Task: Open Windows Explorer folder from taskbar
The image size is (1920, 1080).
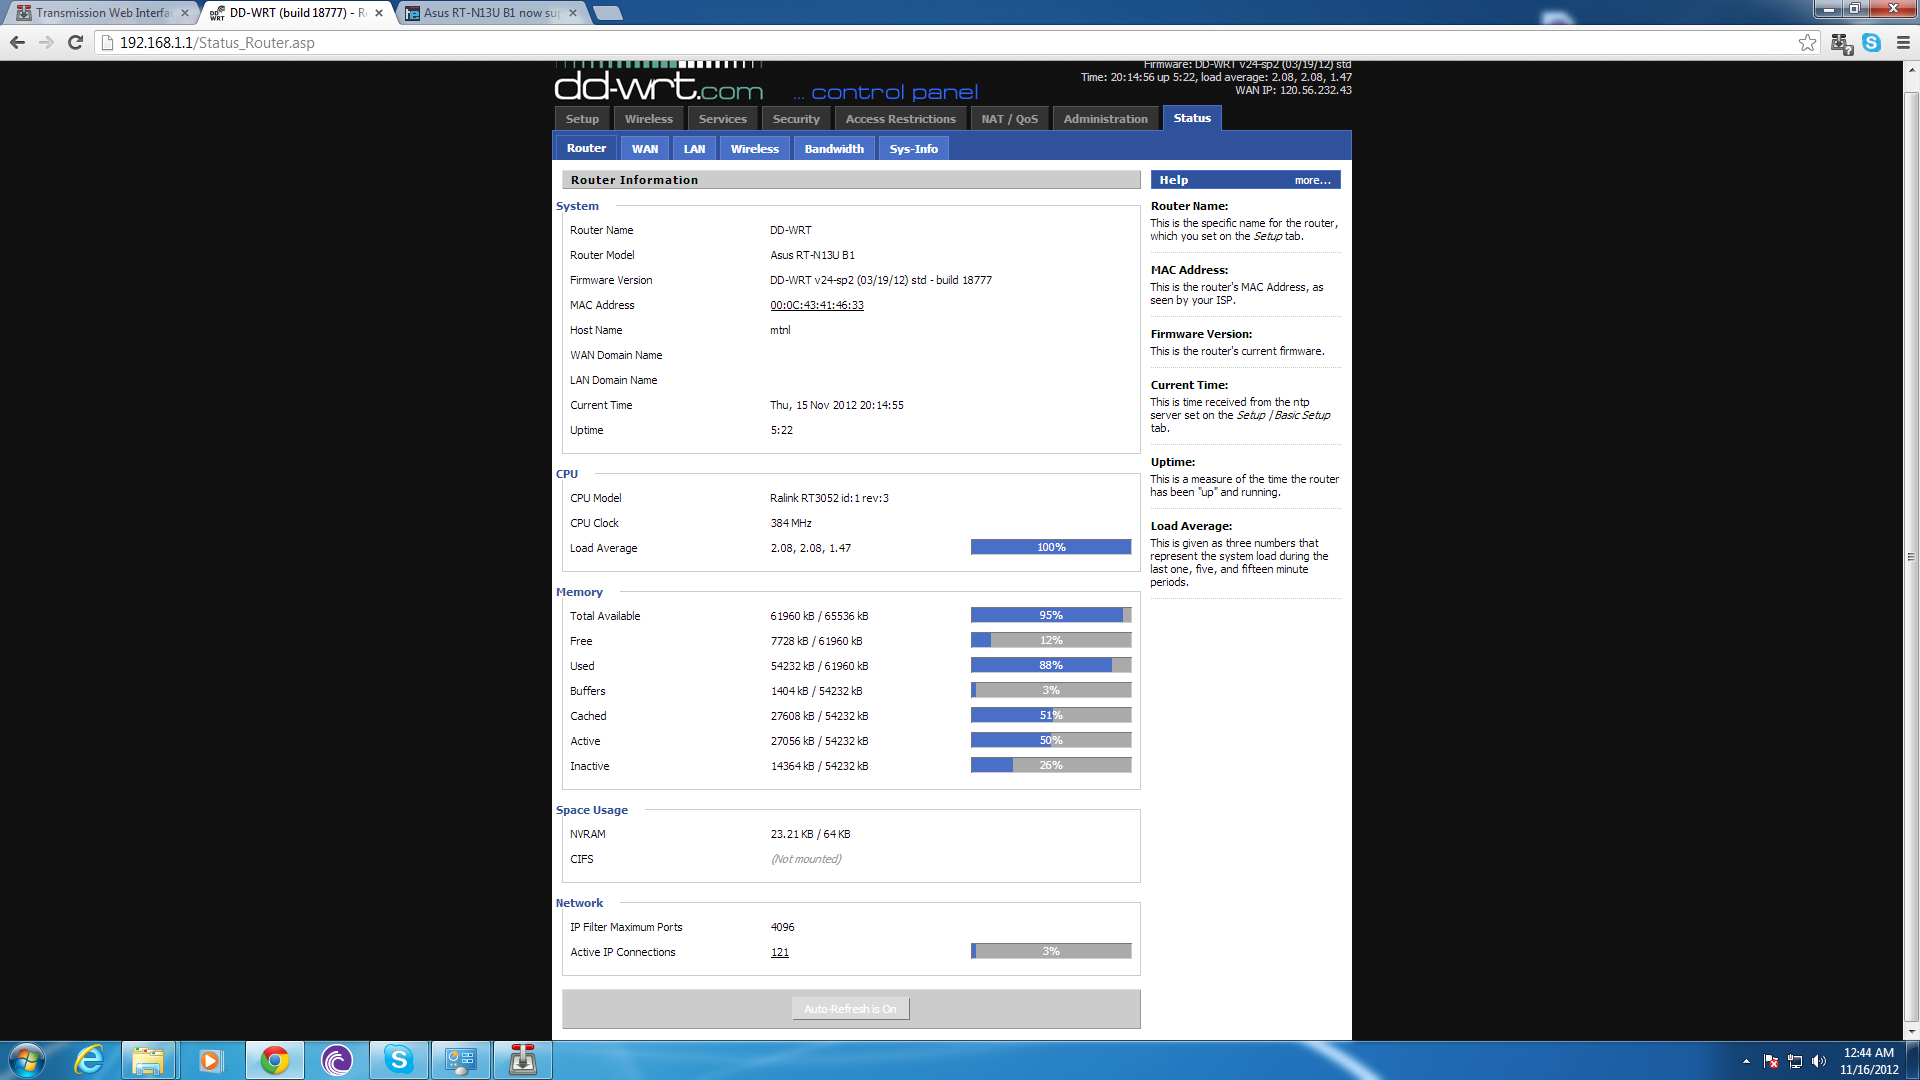Action: pos(148,1060)
